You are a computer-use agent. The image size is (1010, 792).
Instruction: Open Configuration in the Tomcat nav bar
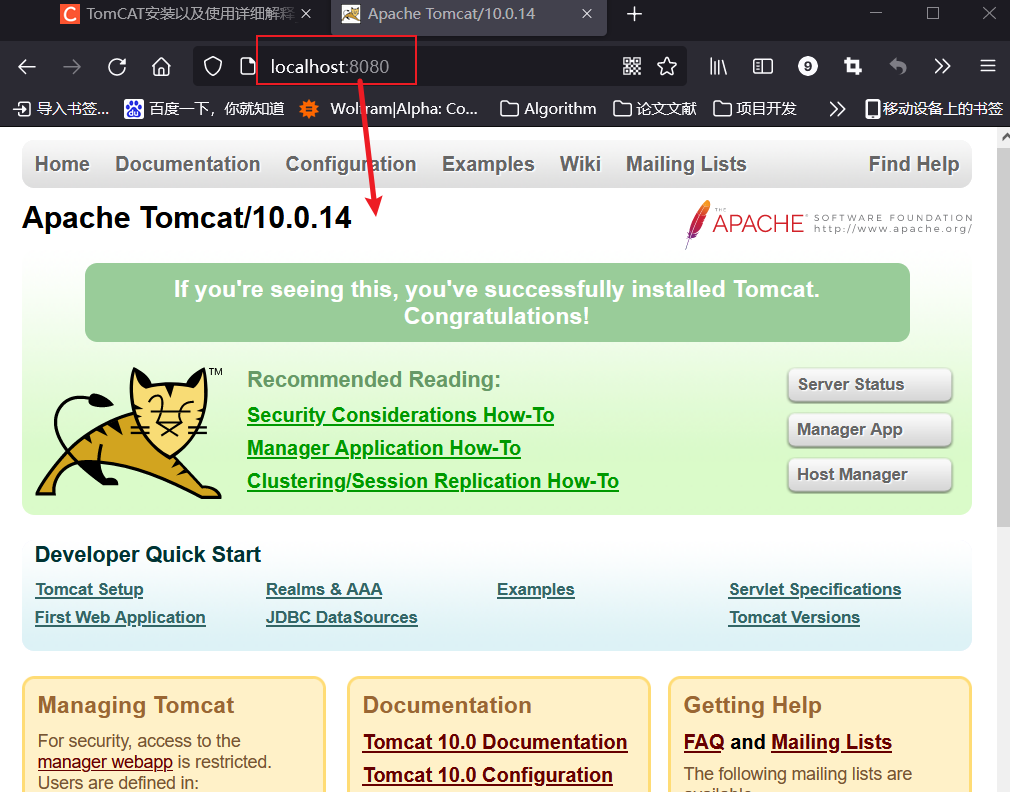point(350,164)
